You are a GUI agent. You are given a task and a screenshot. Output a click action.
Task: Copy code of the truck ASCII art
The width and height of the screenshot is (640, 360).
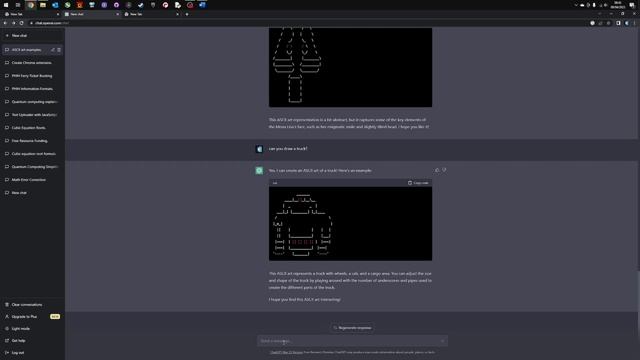(418, 183)
